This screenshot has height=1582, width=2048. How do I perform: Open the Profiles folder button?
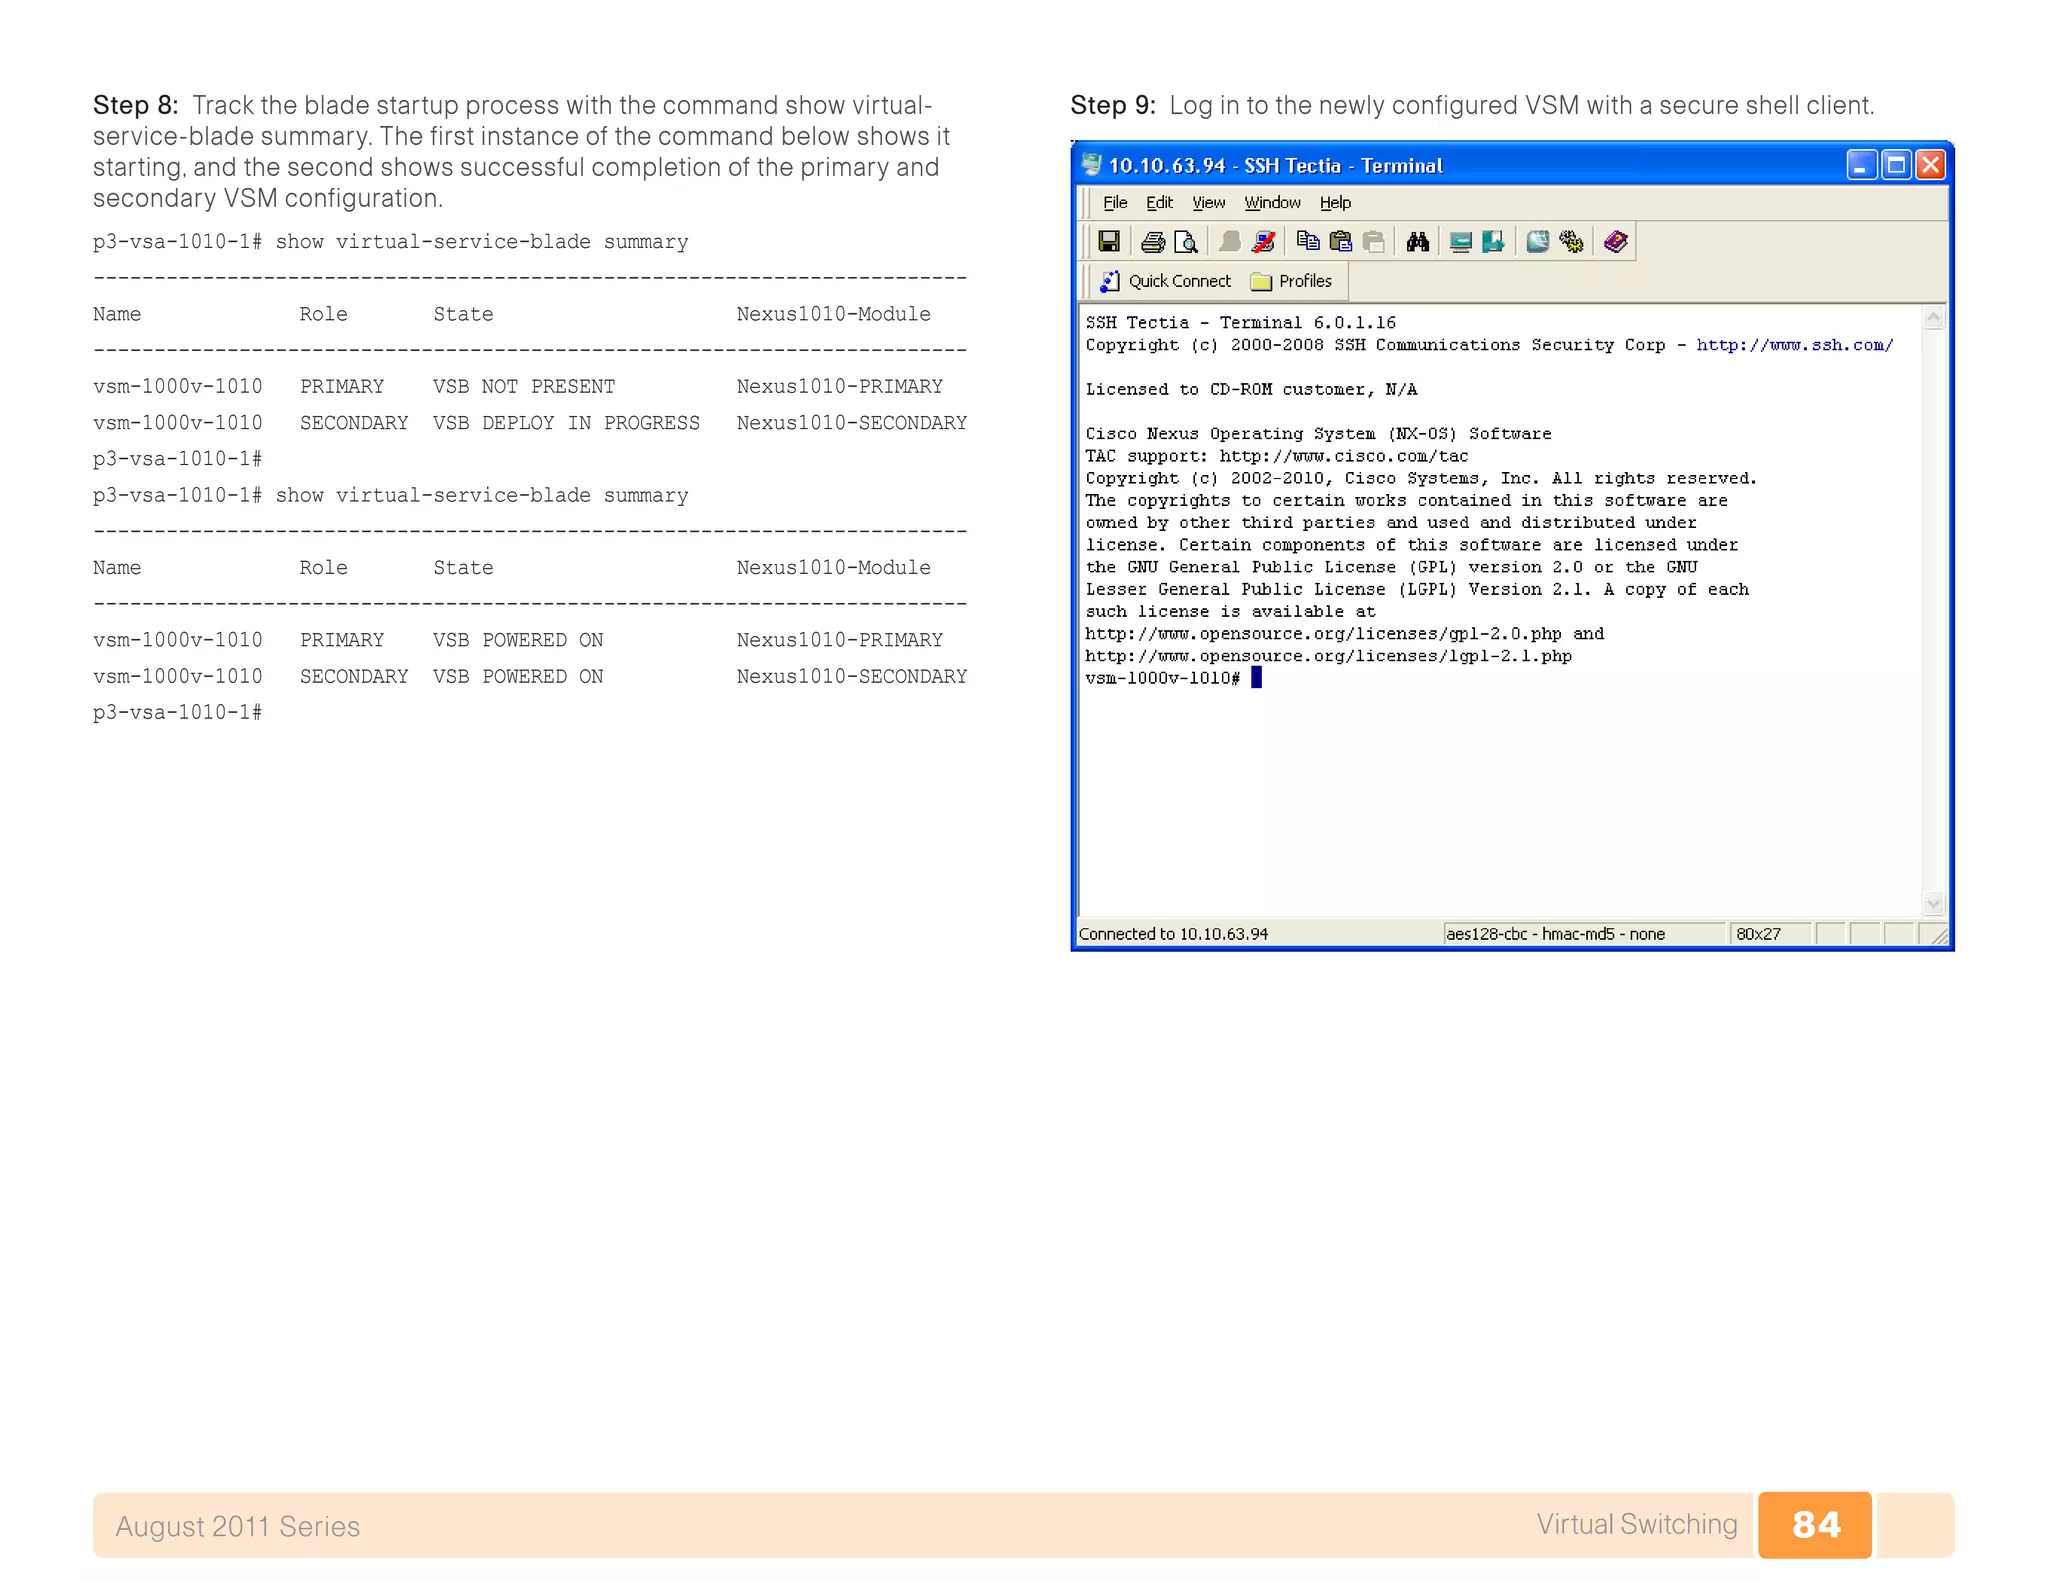coord(1291,282)
